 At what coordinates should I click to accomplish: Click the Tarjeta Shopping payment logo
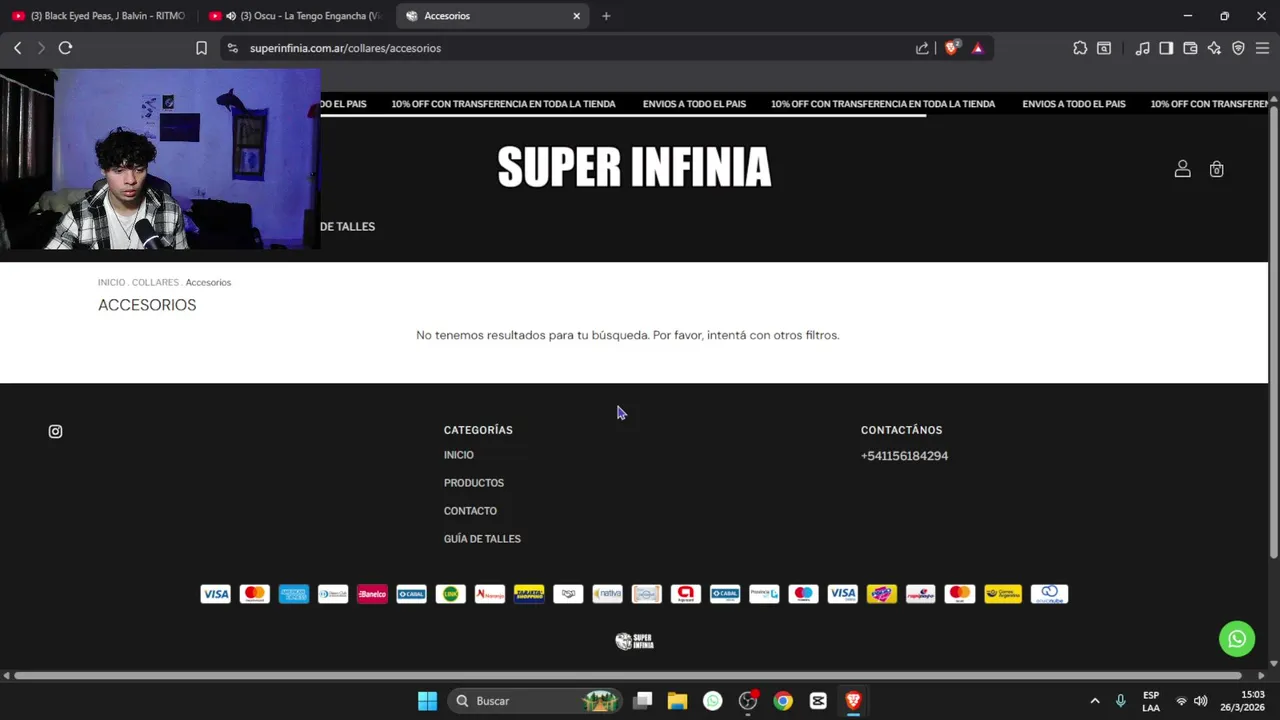point(529,594)
